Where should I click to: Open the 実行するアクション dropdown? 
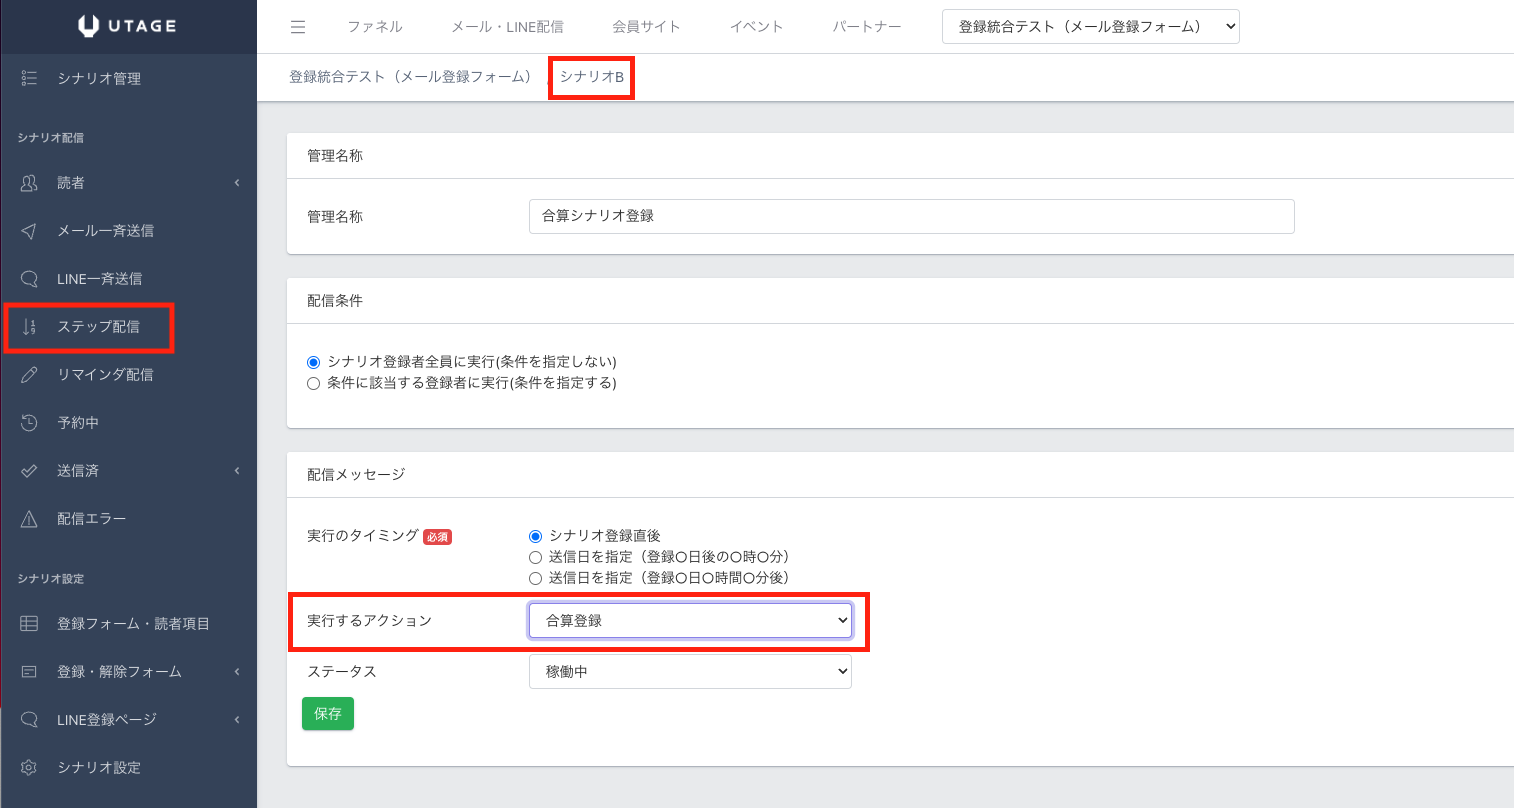(690, 621)
